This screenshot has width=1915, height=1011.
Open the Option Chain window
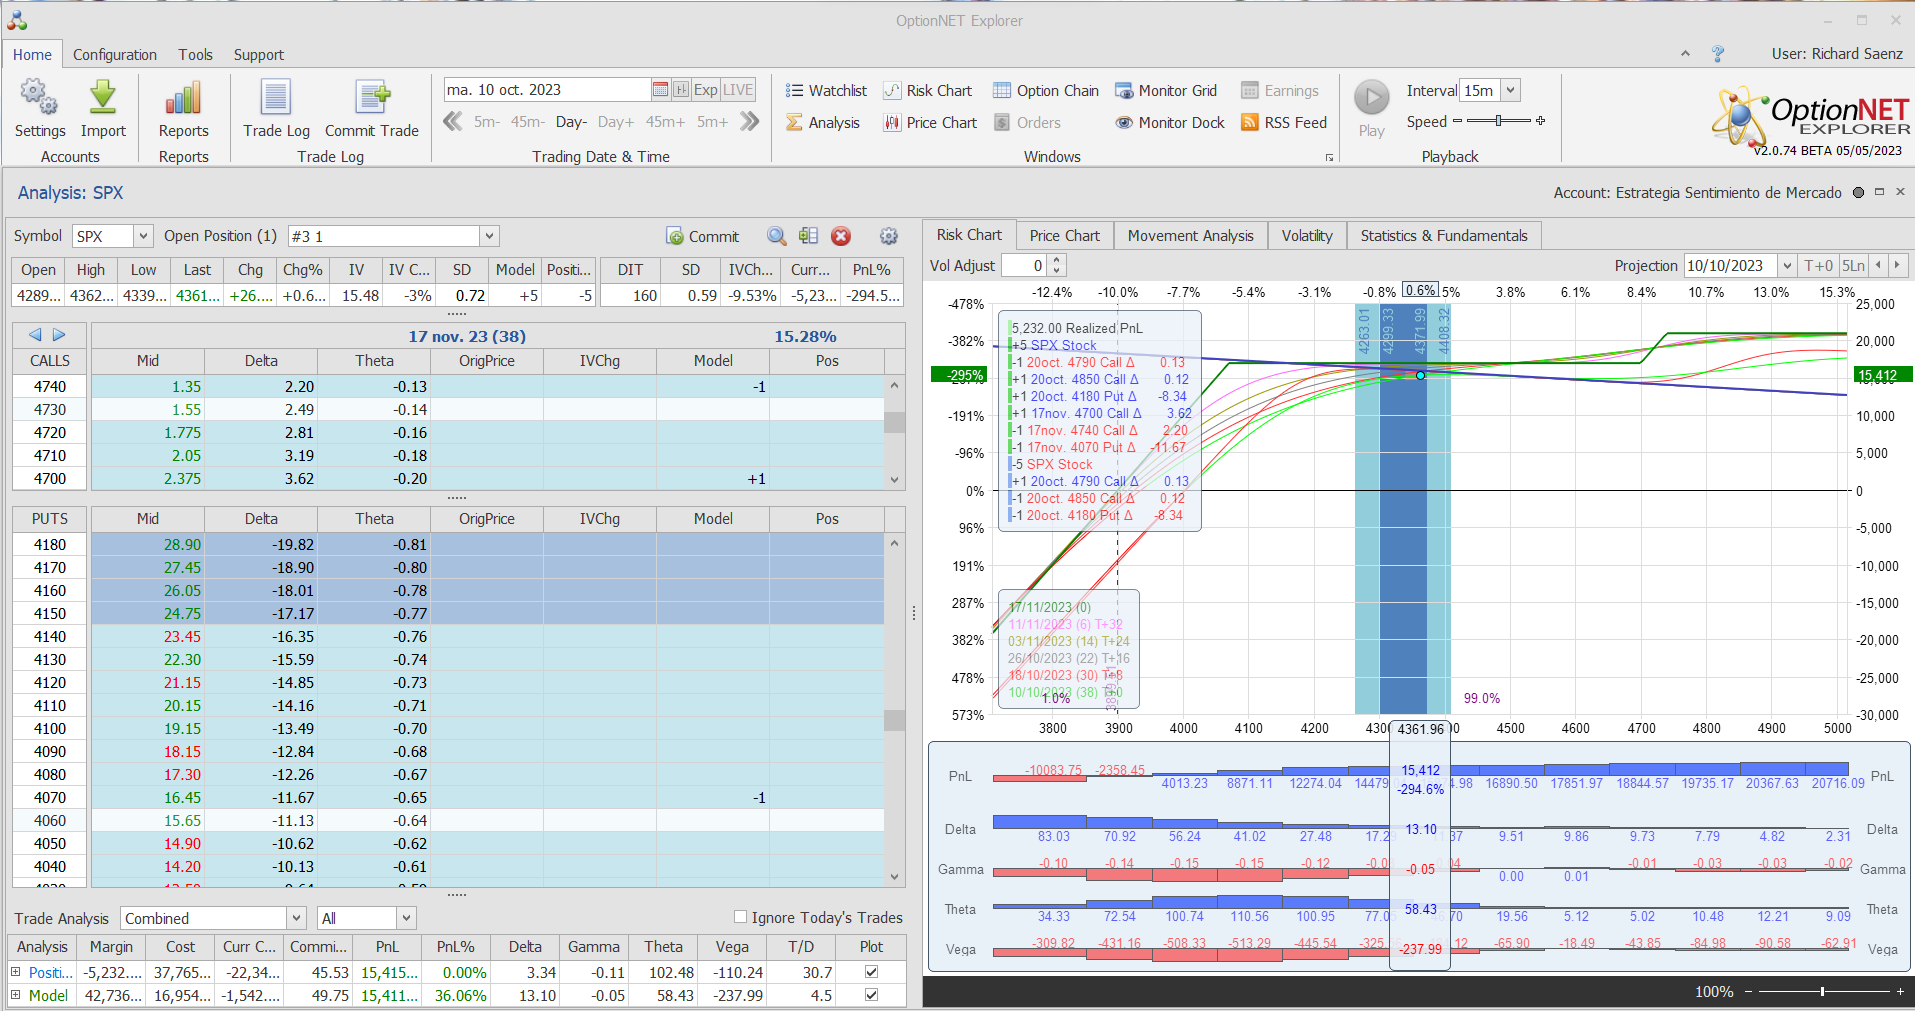[1046, 91]
